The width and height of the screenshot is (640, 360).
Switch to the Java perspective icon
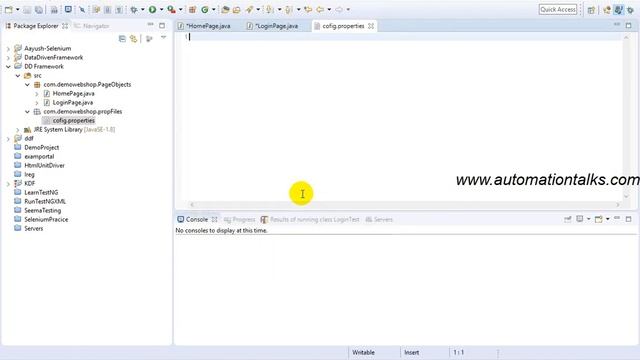click(619, 10)
